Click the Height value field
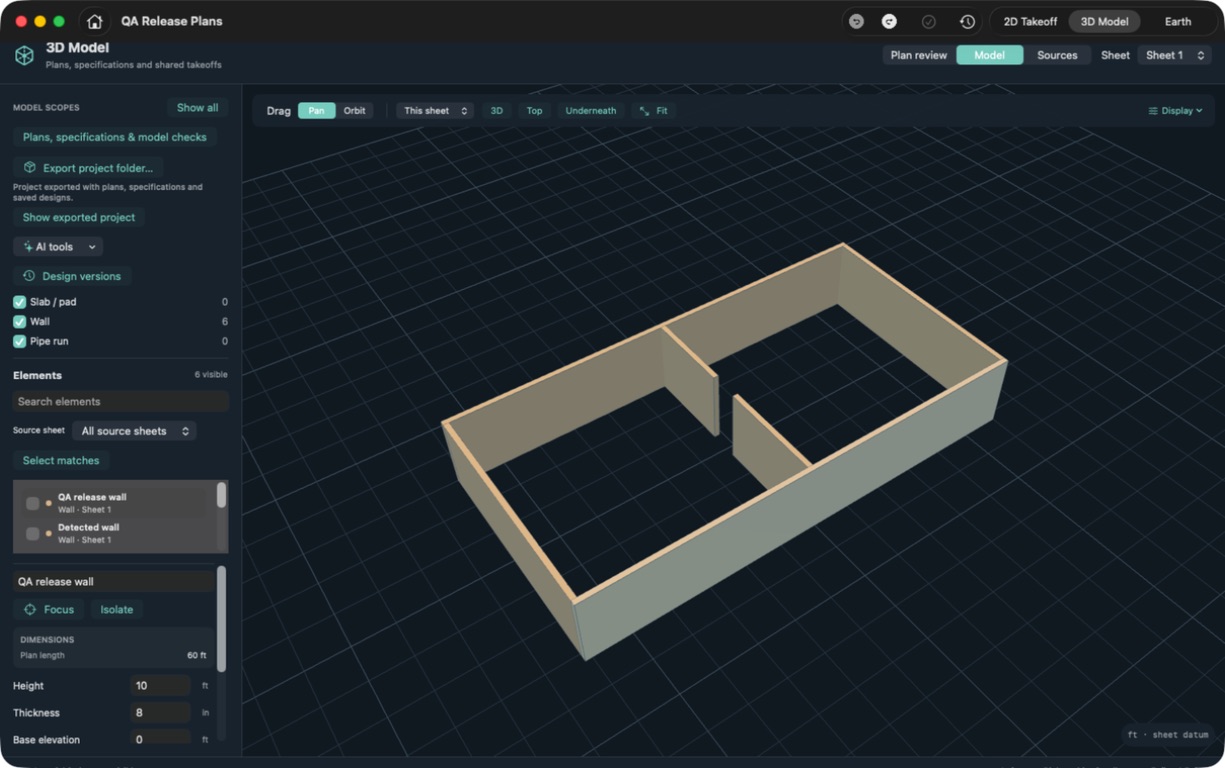This screenshot has width=1225, height=768. click(160, 686)
